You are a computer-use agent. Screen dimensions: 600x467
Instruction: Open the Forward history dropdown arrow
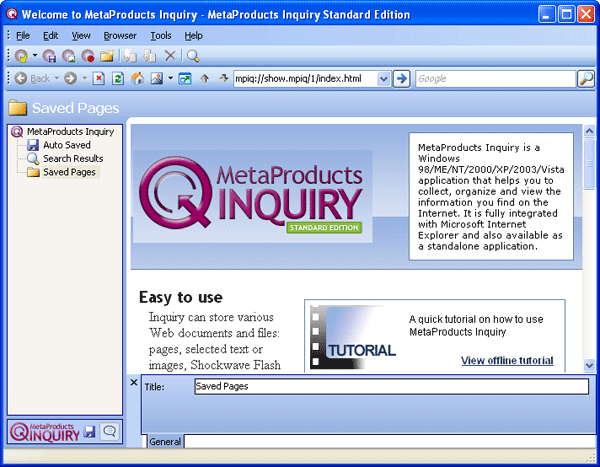[84, 78]
